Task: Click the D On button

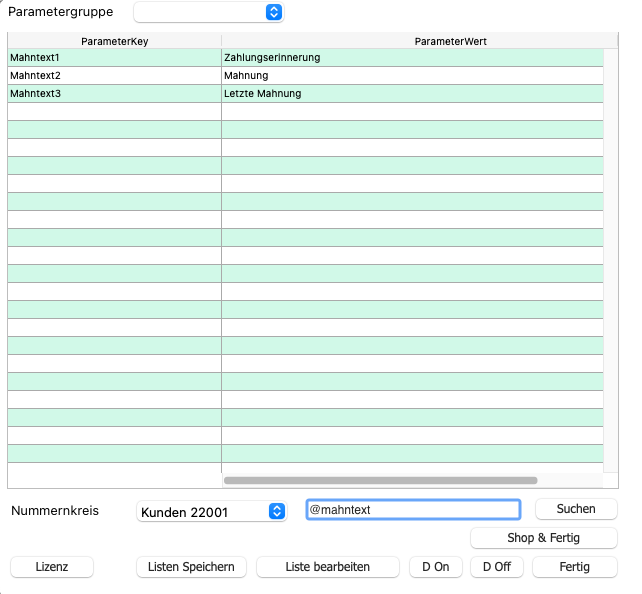Action: (436, 567)
